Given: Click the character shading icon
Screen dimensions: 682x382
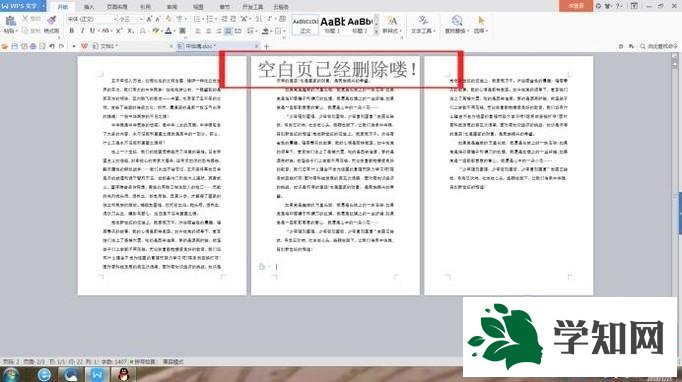Looking at the screenshot, I should 182,31.
